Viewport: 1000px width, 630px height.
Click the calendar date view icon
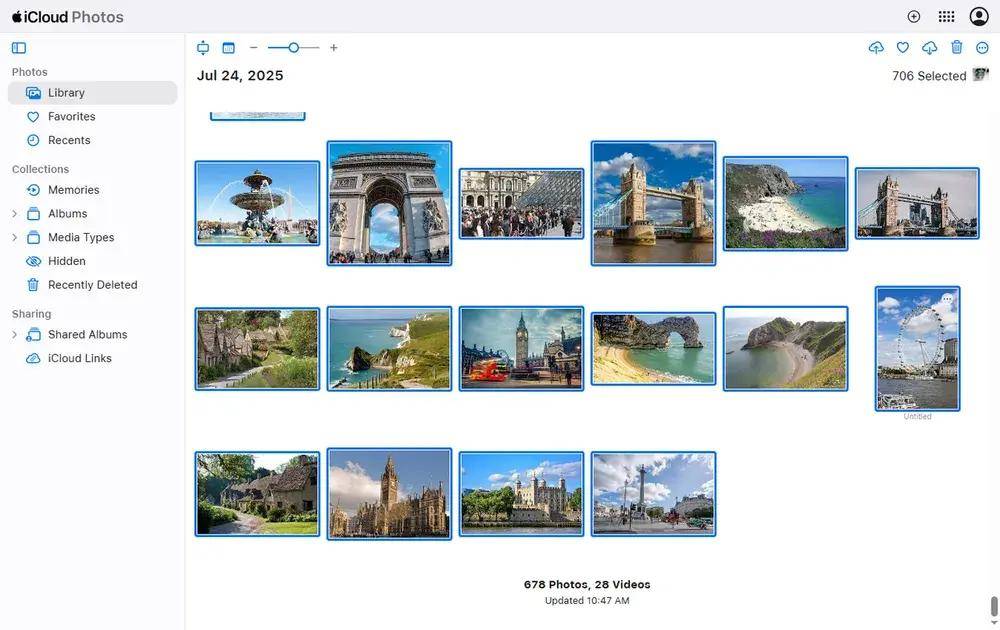point(228,48)
